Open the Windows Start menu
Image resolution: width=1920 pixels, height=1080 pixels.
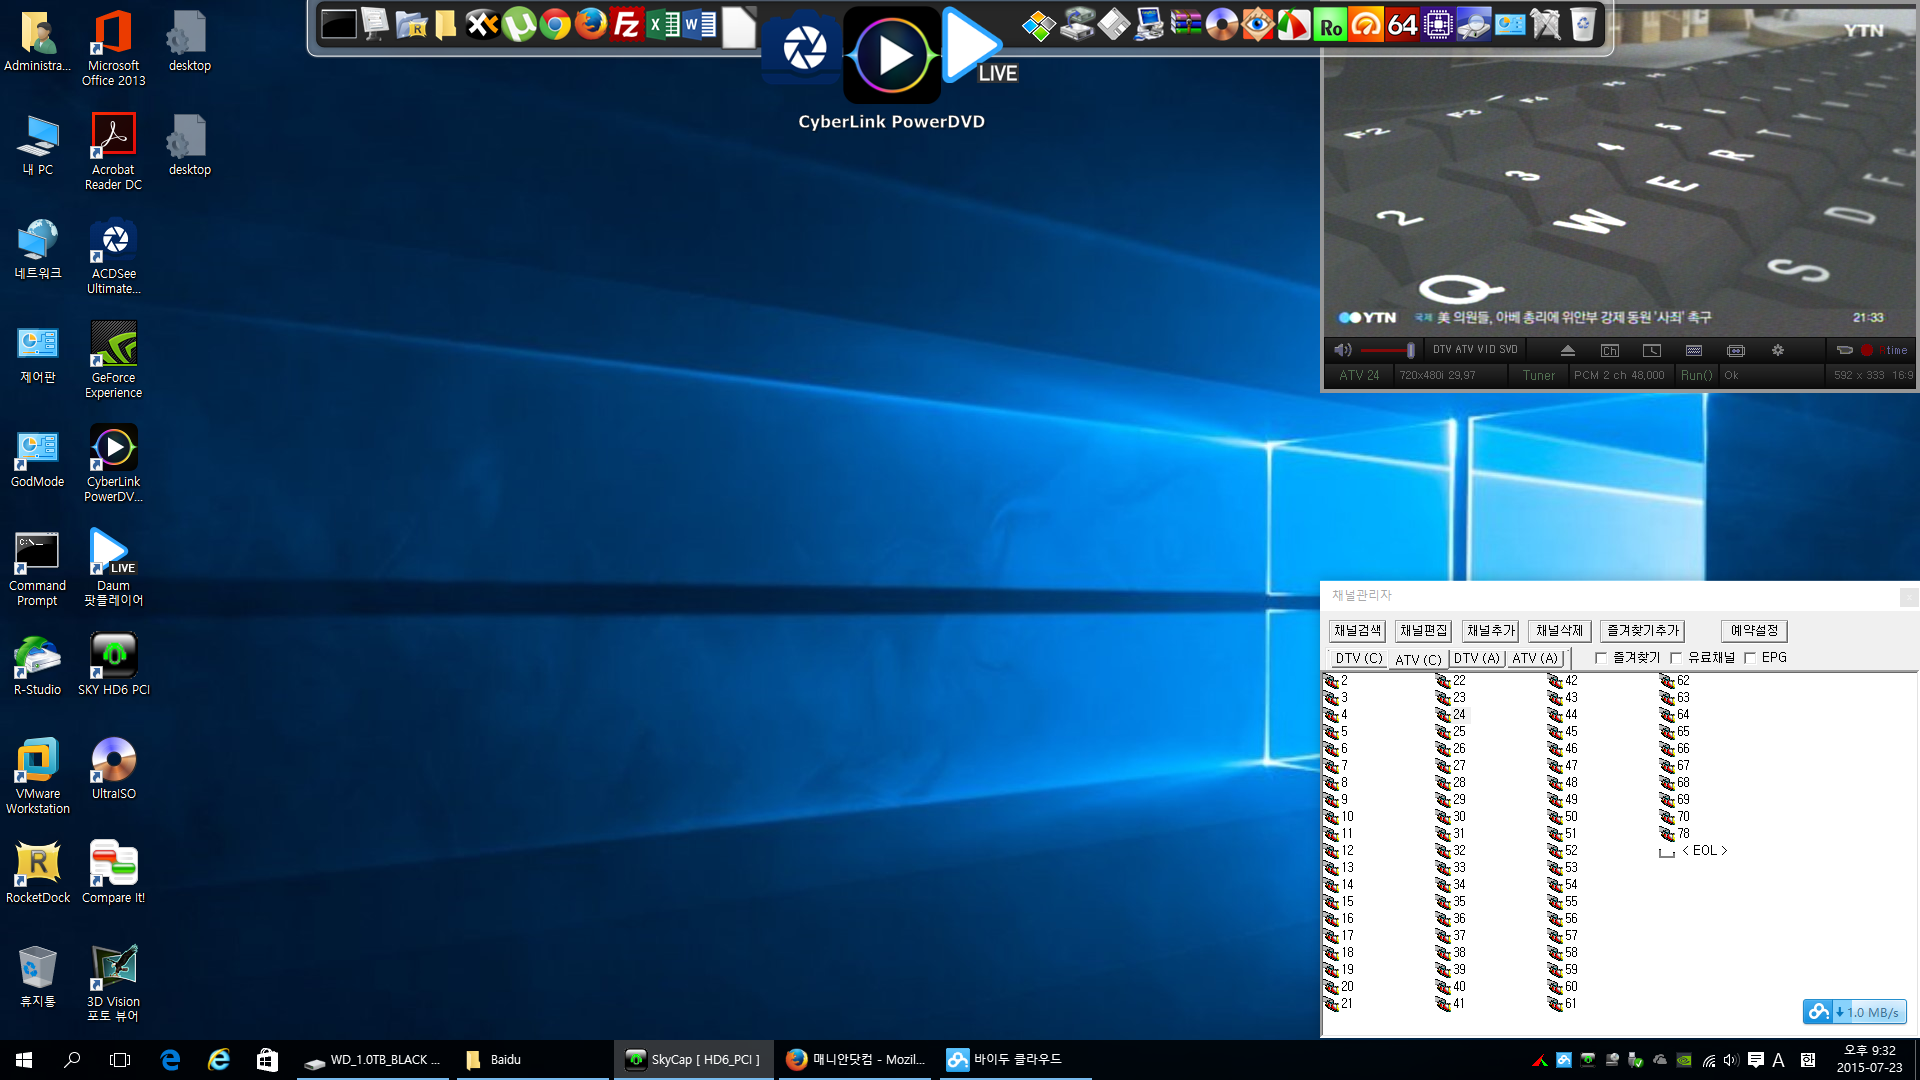24,1060
